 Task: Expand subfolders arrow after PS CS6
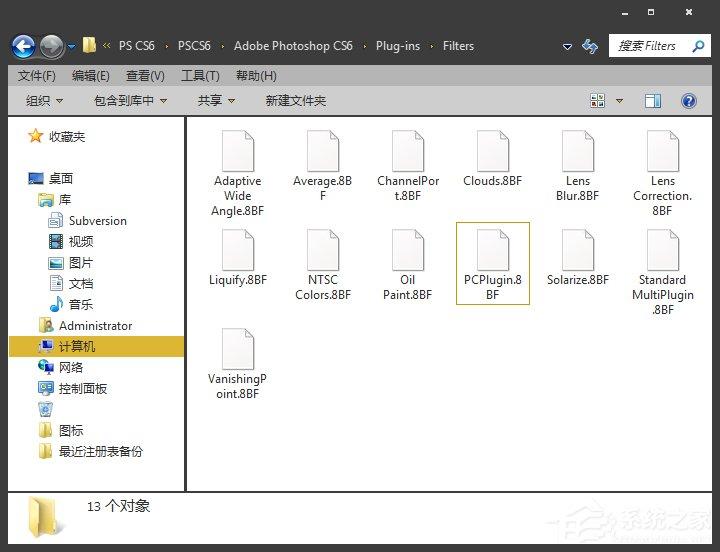[166, 46]
